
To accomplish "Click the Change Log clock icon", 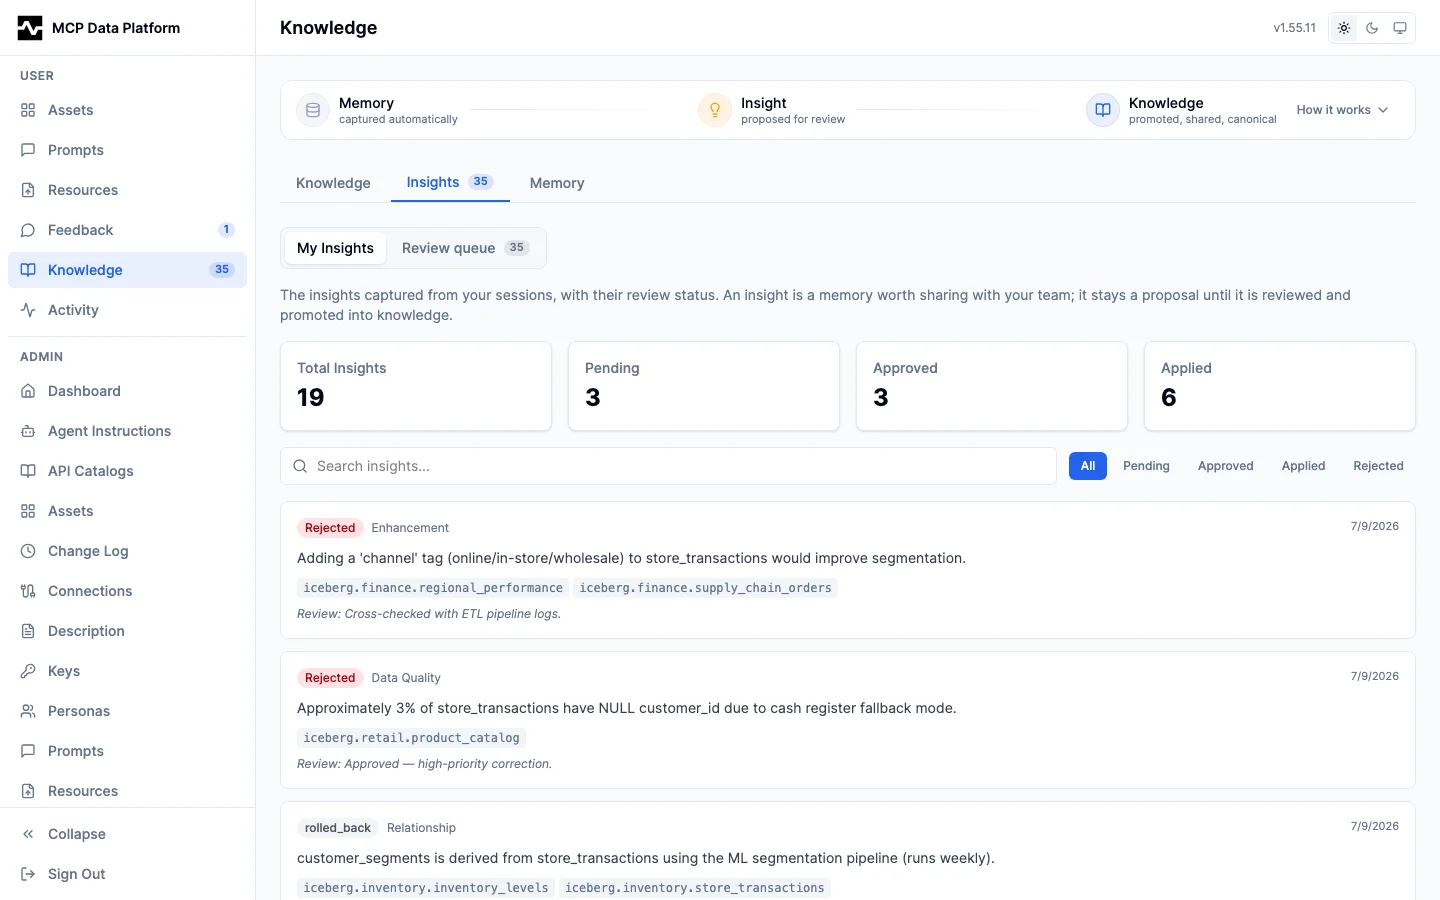I will pyautogui.click(x=28, y=551).
